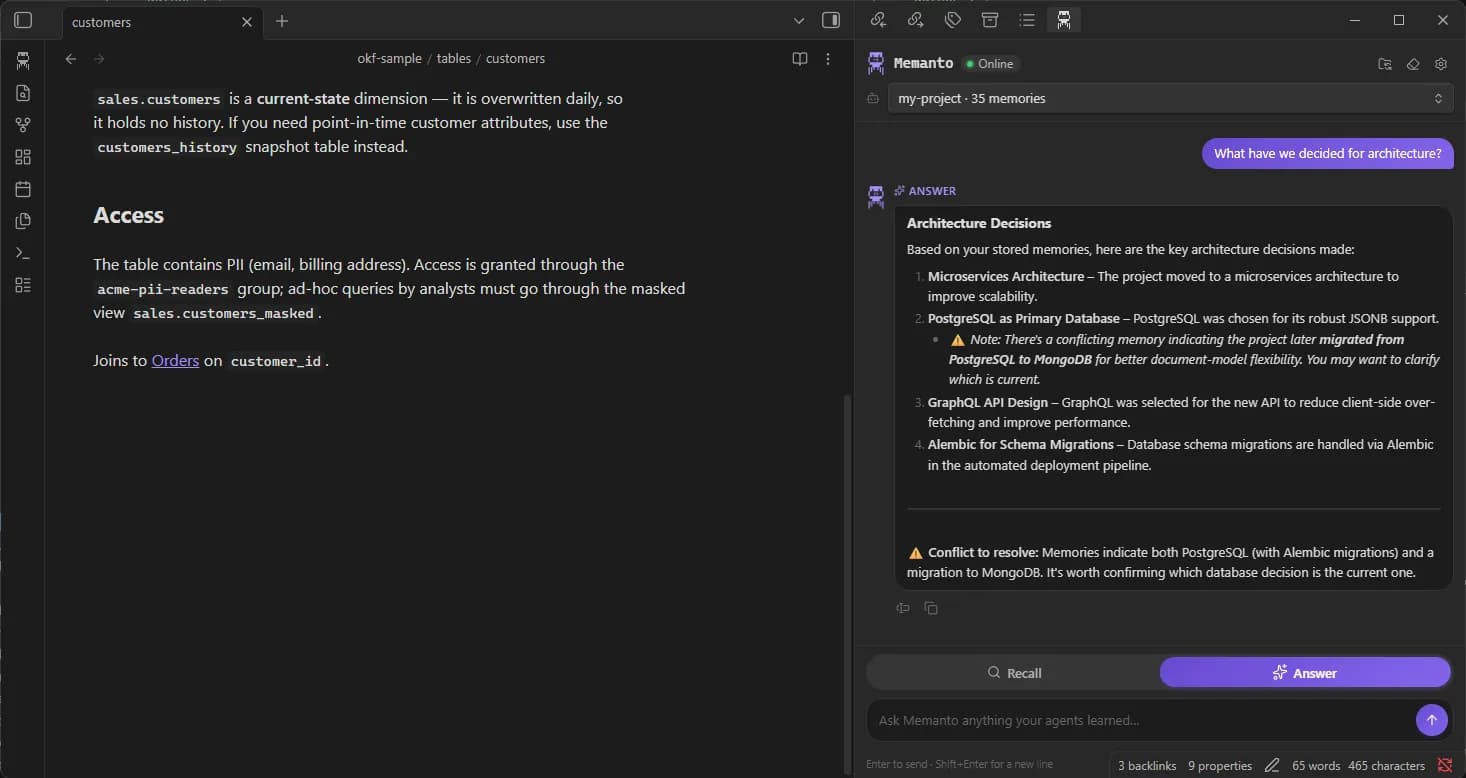Screen dimensions: 1466x778
Task: Click the acme-pii-readers inline code
Action: coord(163,289)
